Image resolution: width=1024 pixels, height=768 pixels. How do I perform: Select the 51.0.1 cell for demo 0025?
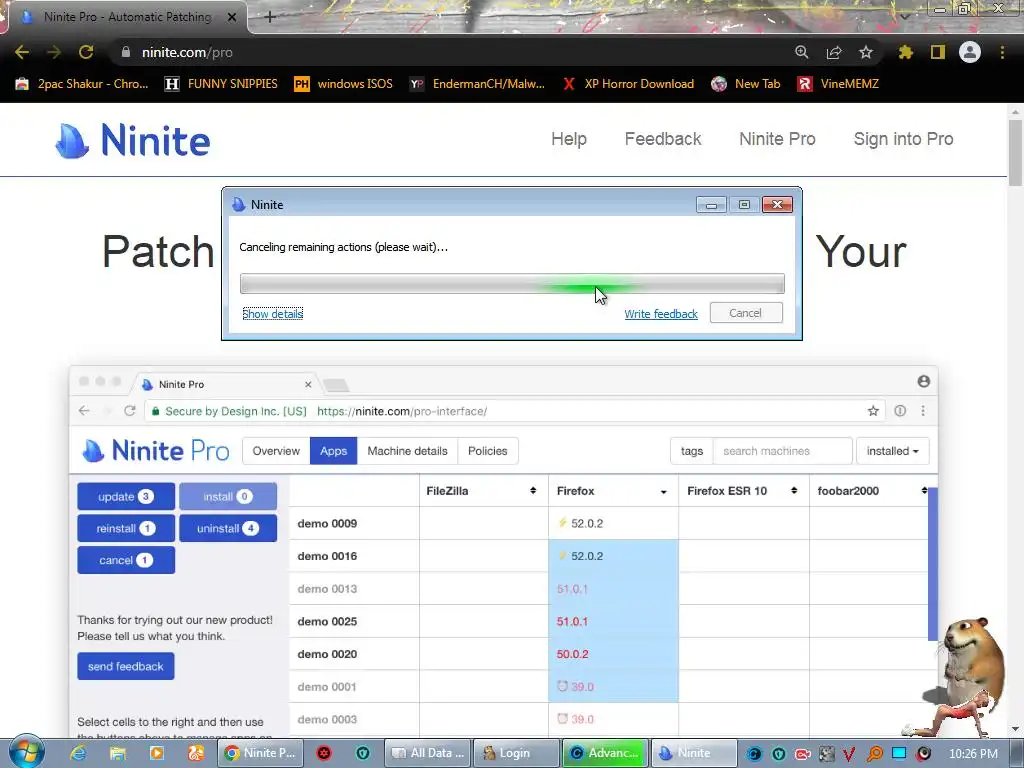(613, 621)
